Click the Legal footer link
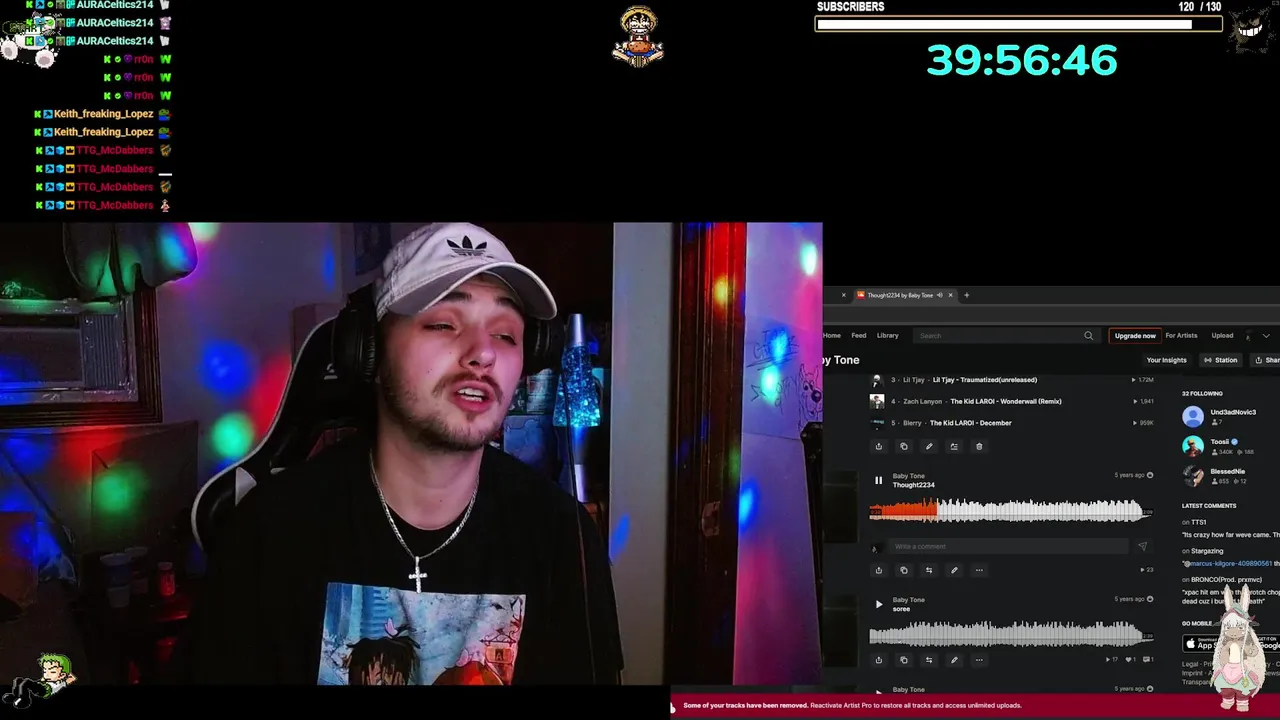This screenshot has width=1280, height=720. pyautogui.click(x=1190, y=664)
